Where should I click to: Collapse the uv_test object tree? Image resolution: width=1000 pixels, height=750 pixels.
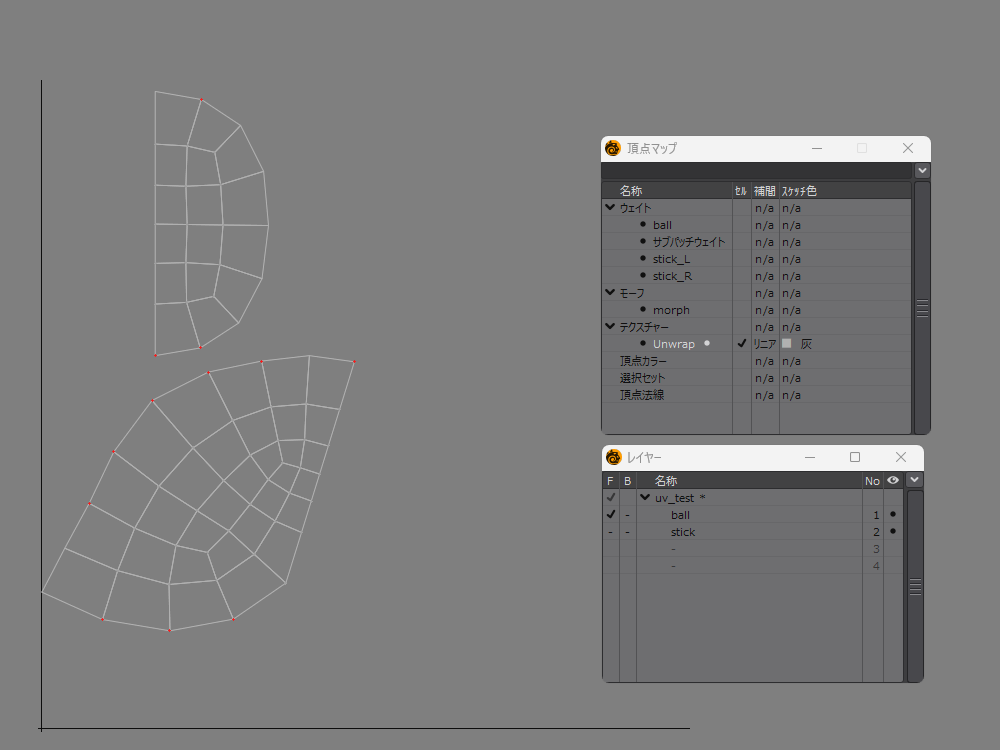(x=645, y=498)
